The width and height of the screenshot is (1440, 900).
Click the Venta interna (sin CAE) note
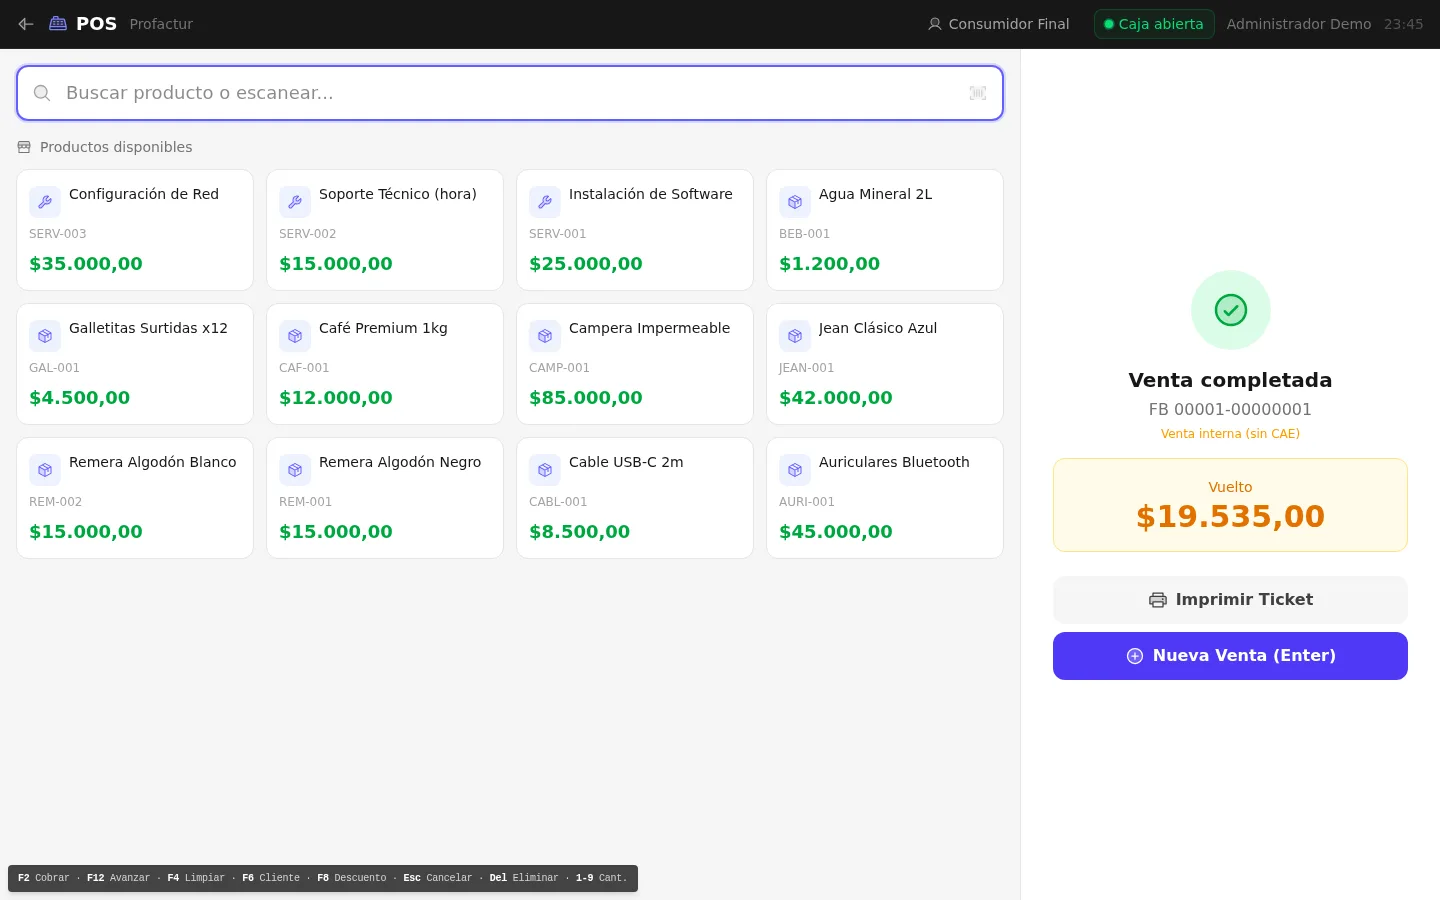[1230, 434]
